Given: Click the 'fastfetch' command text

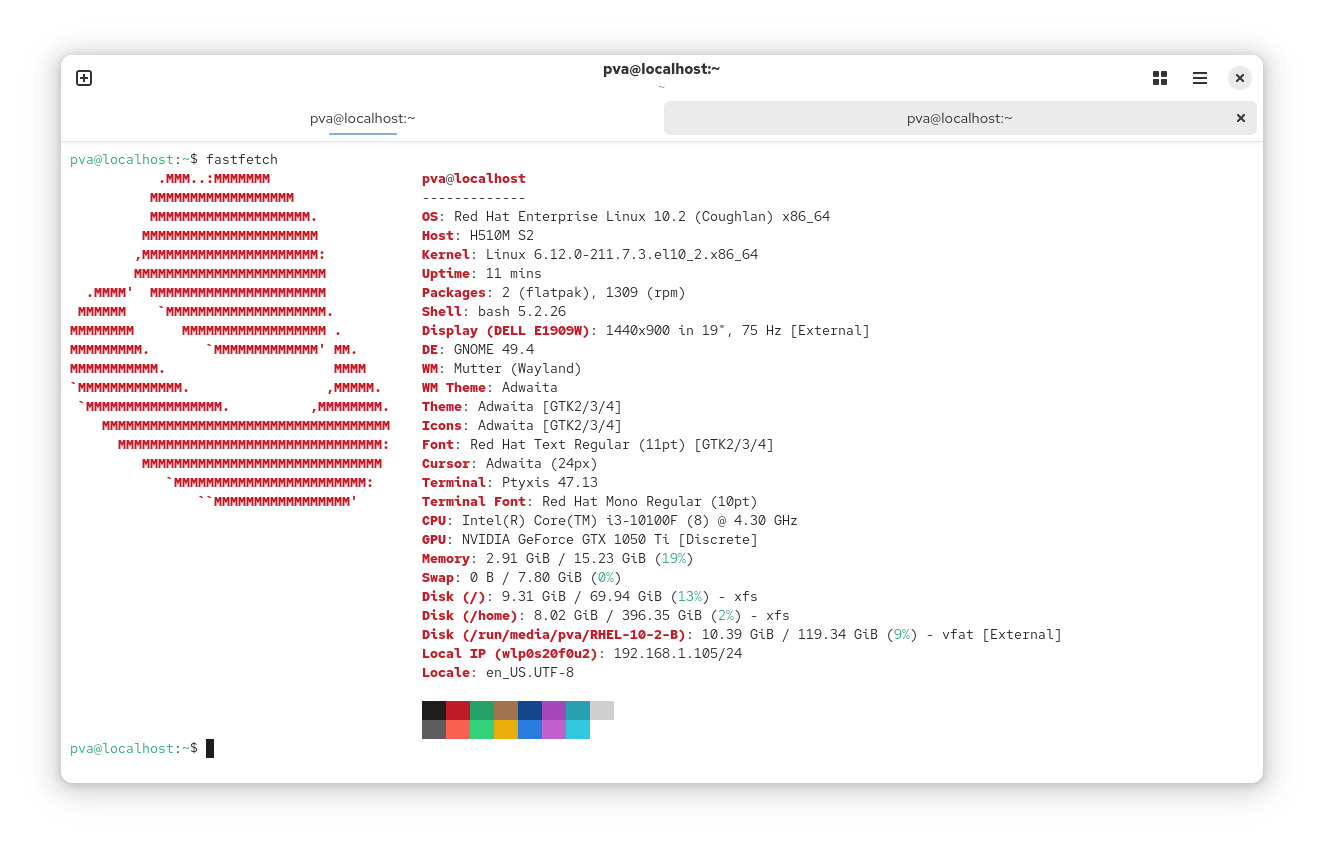Looking at the screenshot, I should 242,159.
